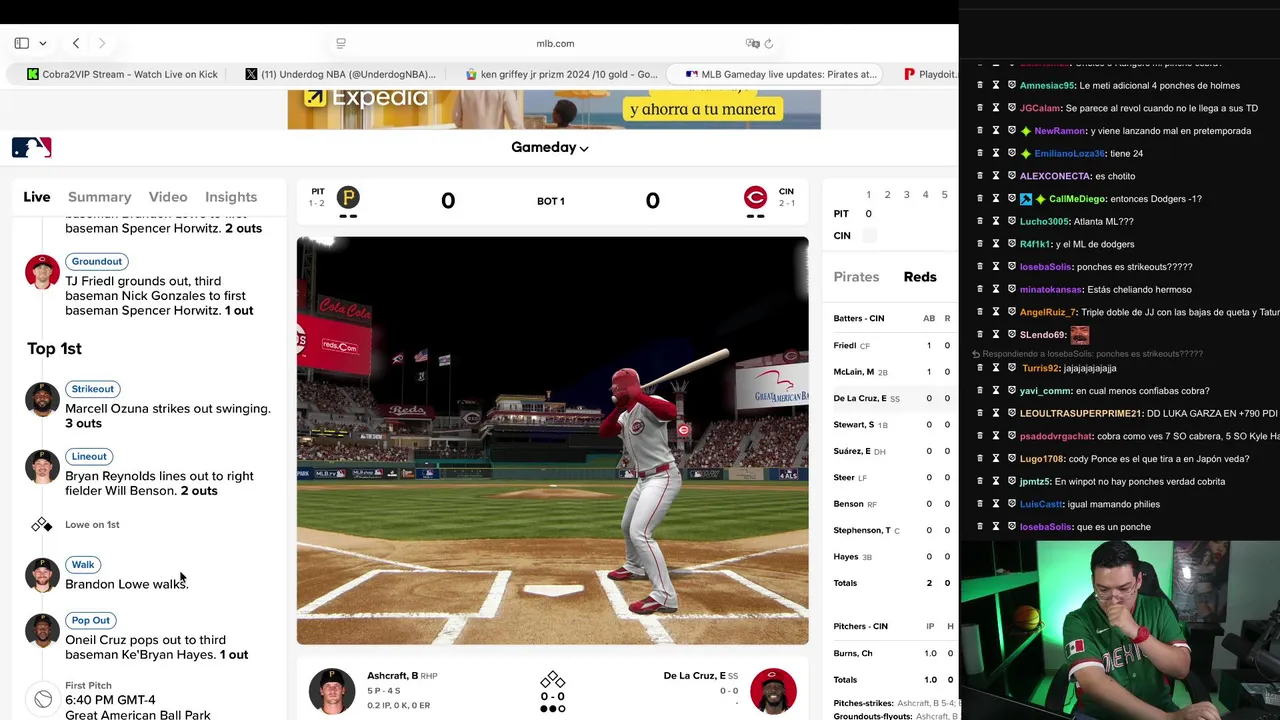Click chat username CallMeDiego

(x=1077, y=198)
